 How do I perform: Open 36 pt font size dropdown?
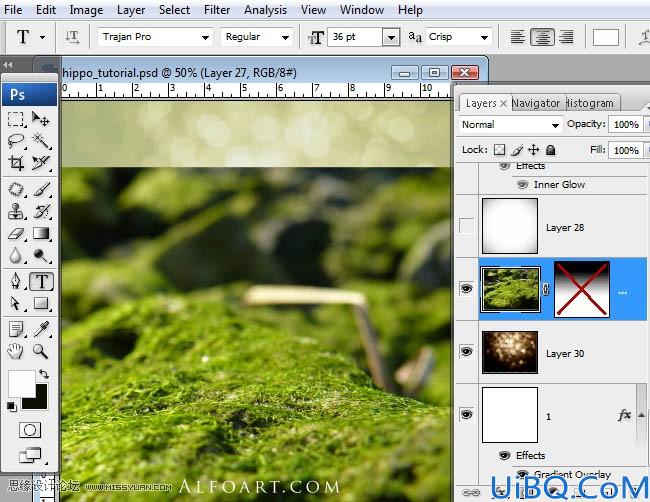click(x=391, y=37)
